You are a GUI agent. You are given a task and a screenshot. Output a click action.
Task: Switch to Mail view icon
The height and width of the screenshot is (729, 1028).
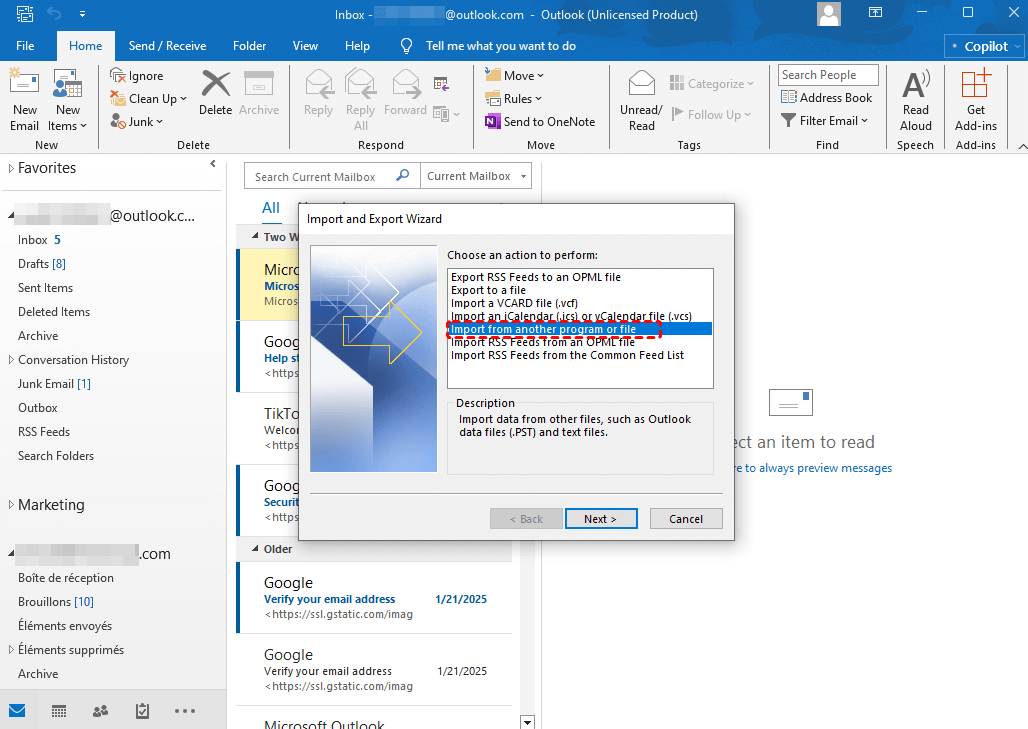[x=17, y=711]
